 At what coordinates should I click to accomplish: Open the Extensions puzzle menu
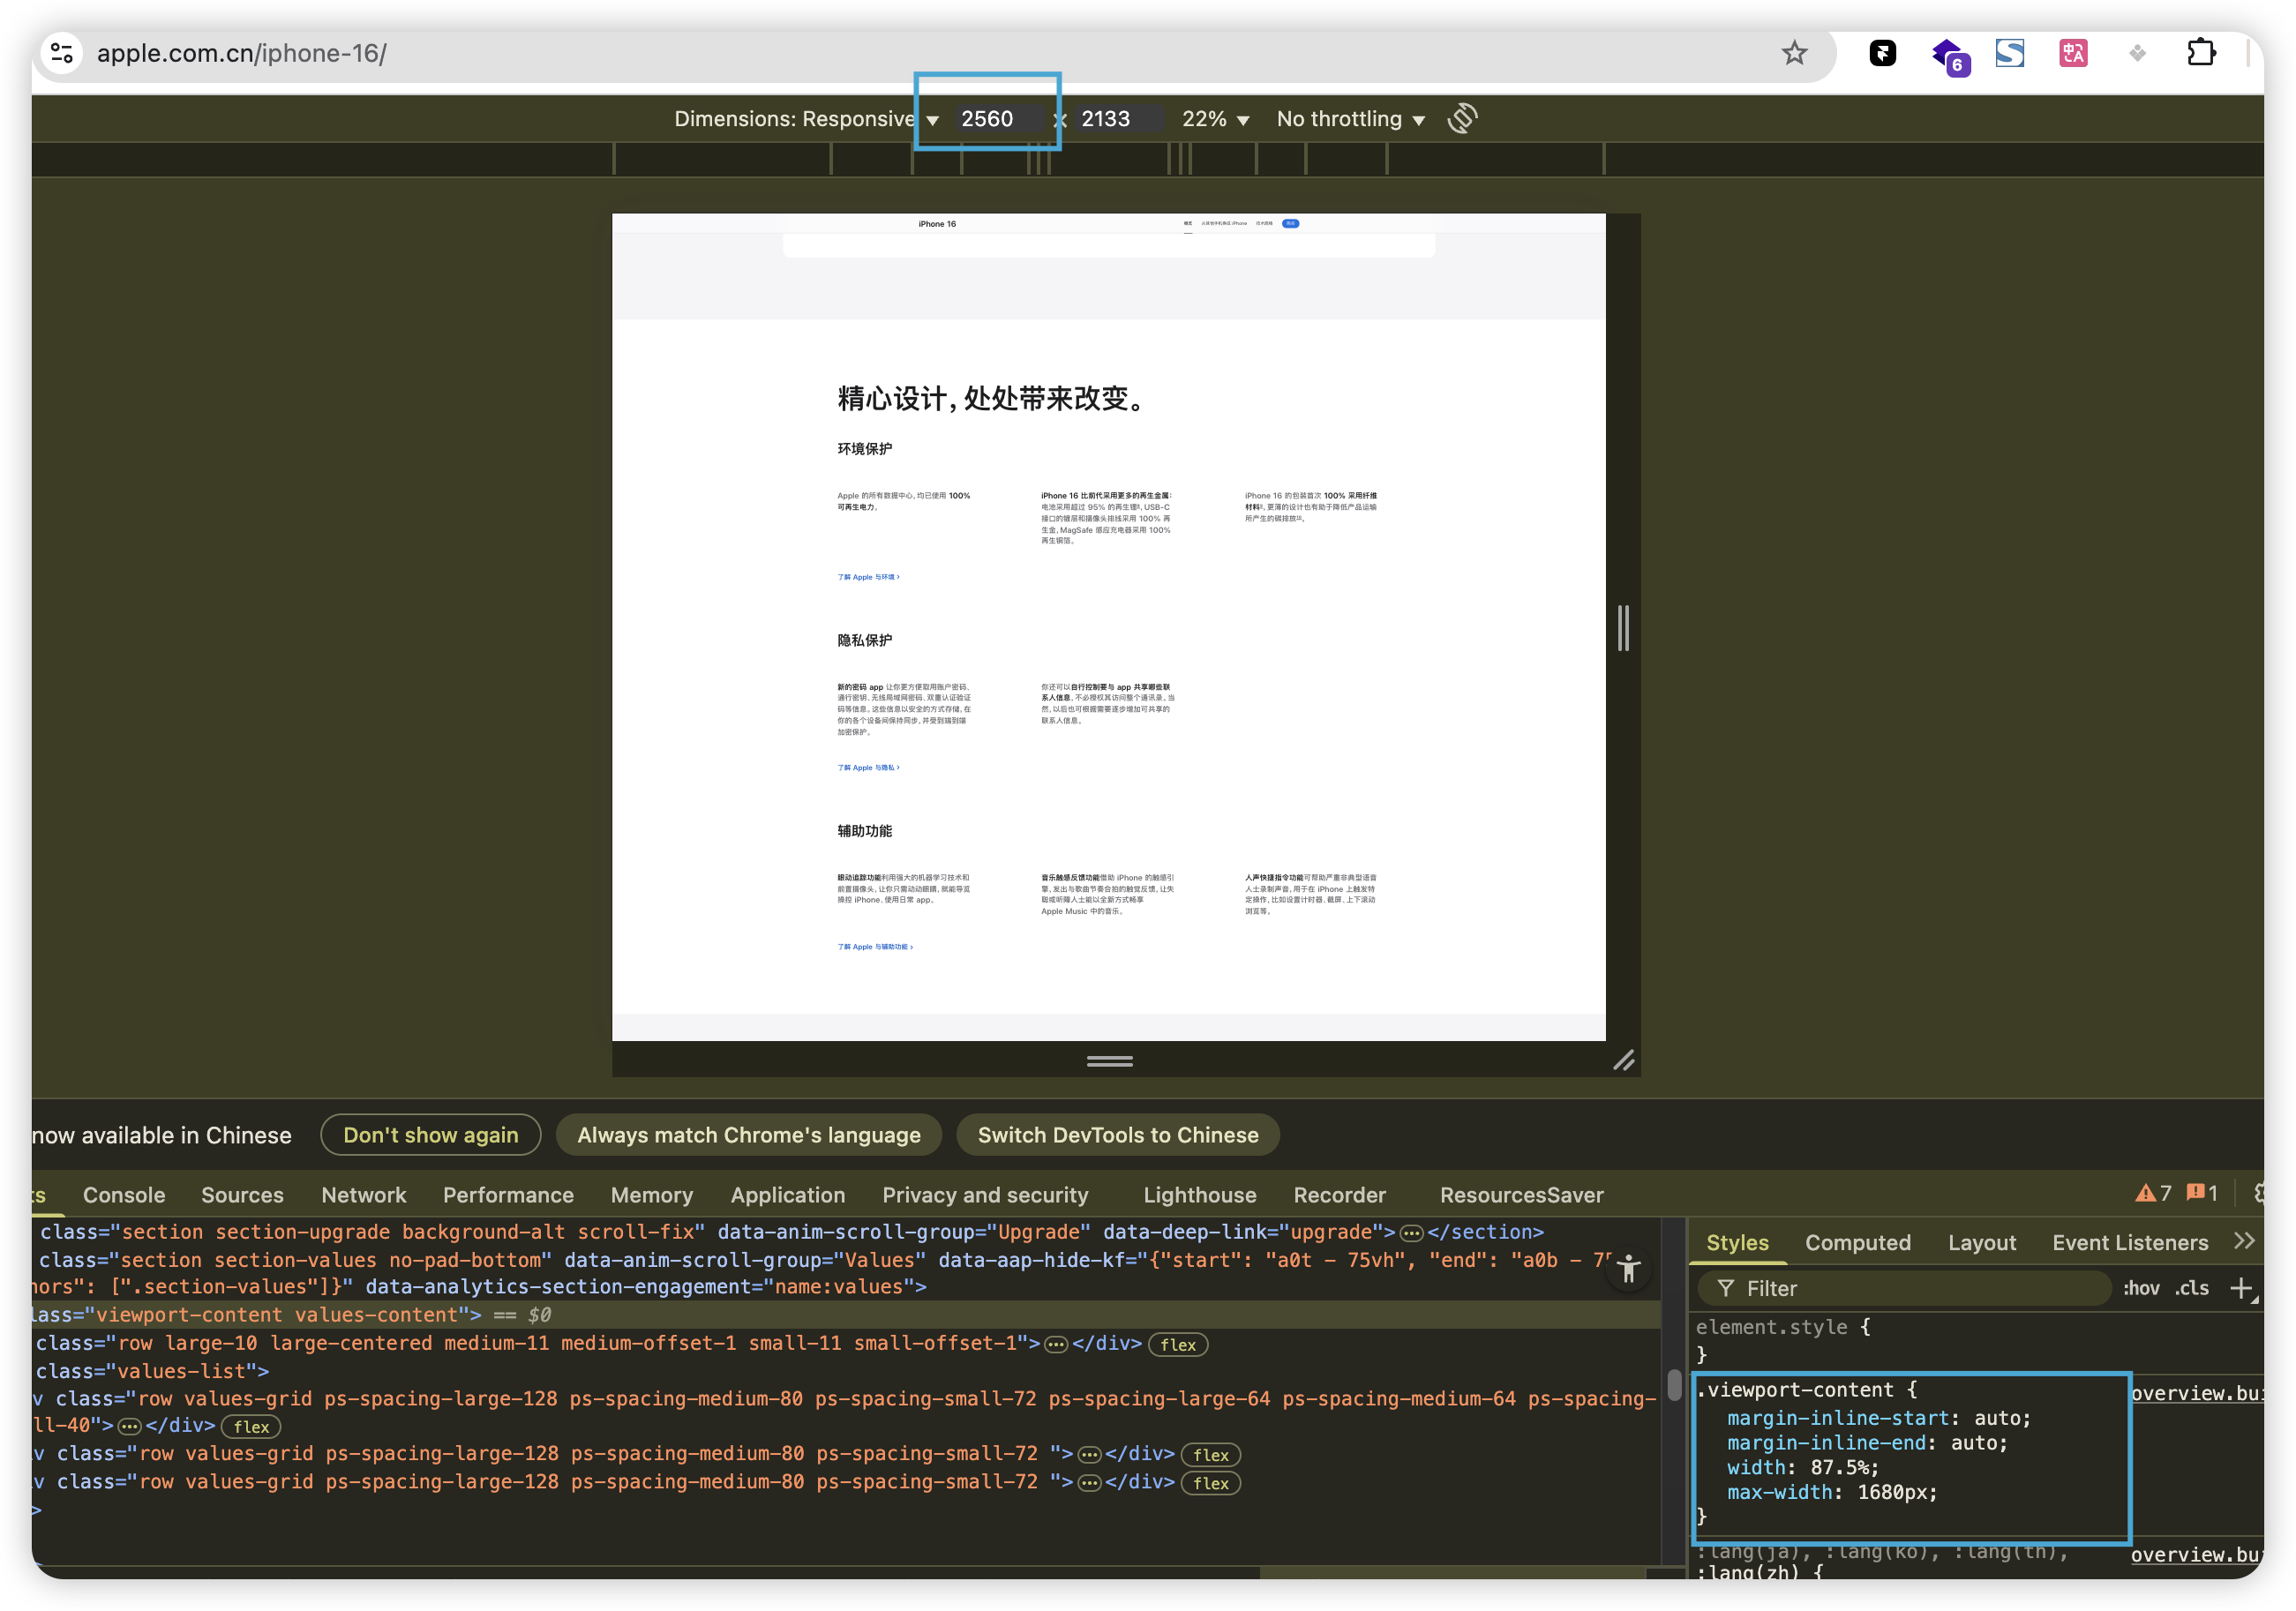pos(2201,53)
